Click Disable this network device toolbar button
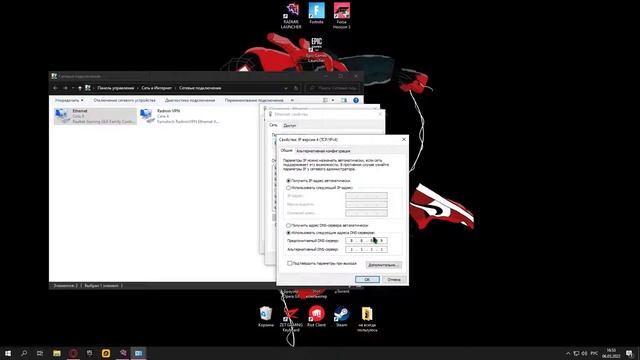 124,100
